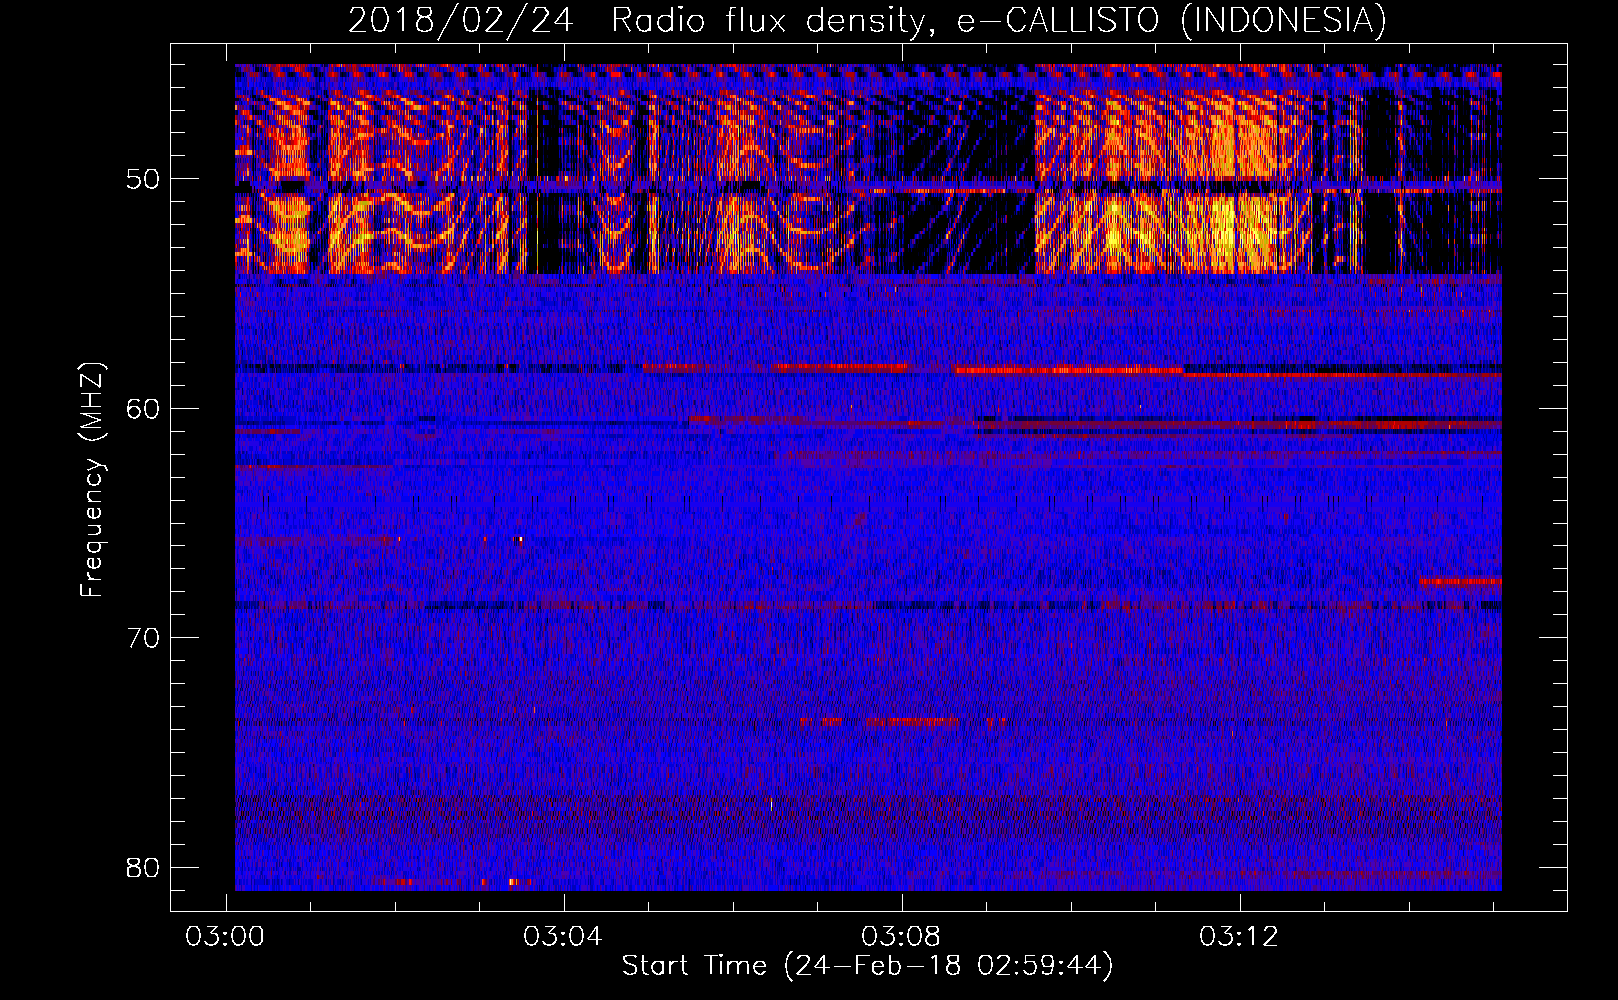Click the 03:00 time tick label
This screenshot has width=1618, height=1000.
tap(226, 937)
